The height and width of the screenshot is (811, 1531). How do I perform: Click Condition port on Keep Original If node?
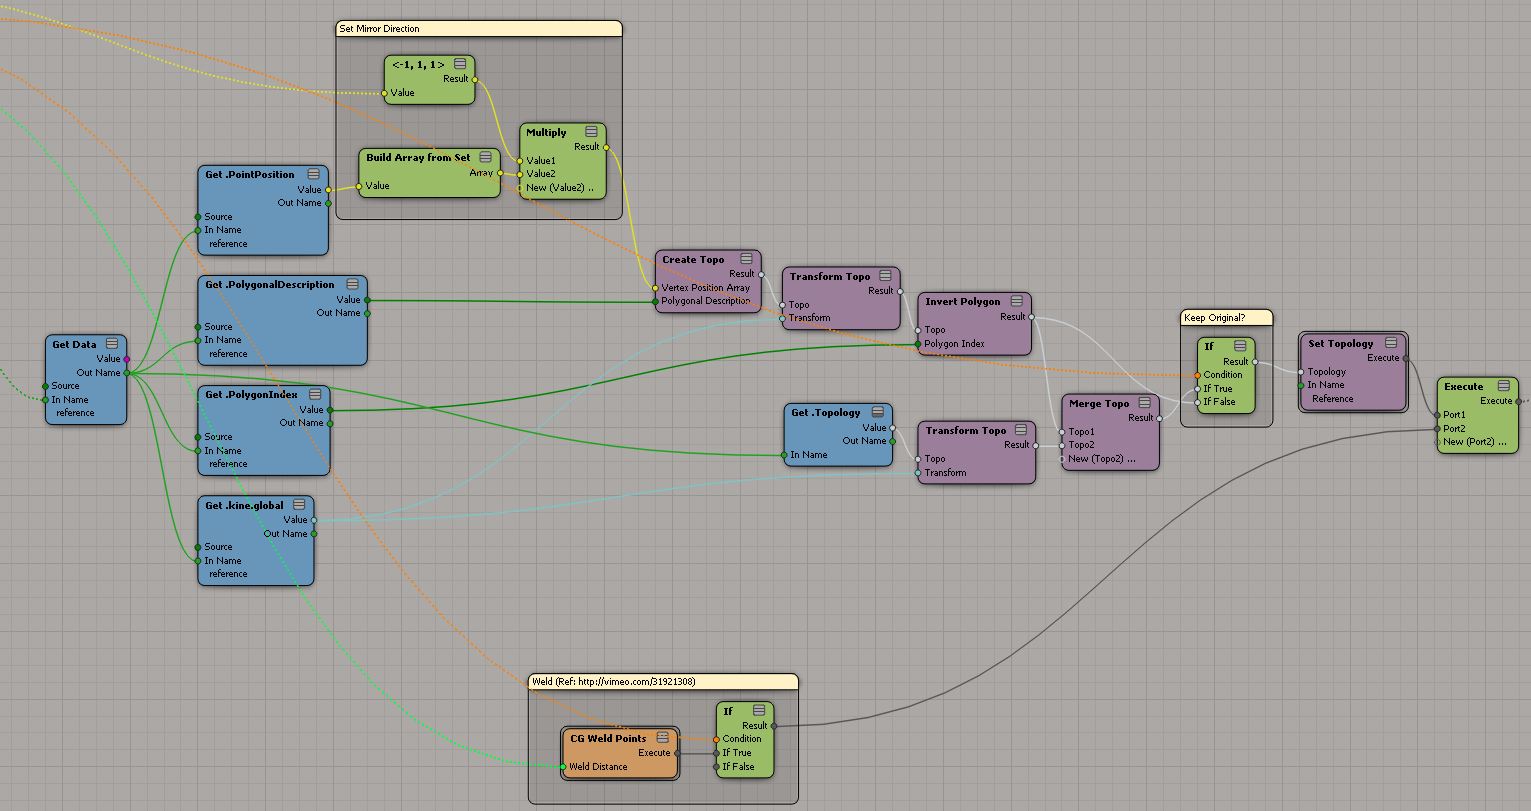[1197, 375]
